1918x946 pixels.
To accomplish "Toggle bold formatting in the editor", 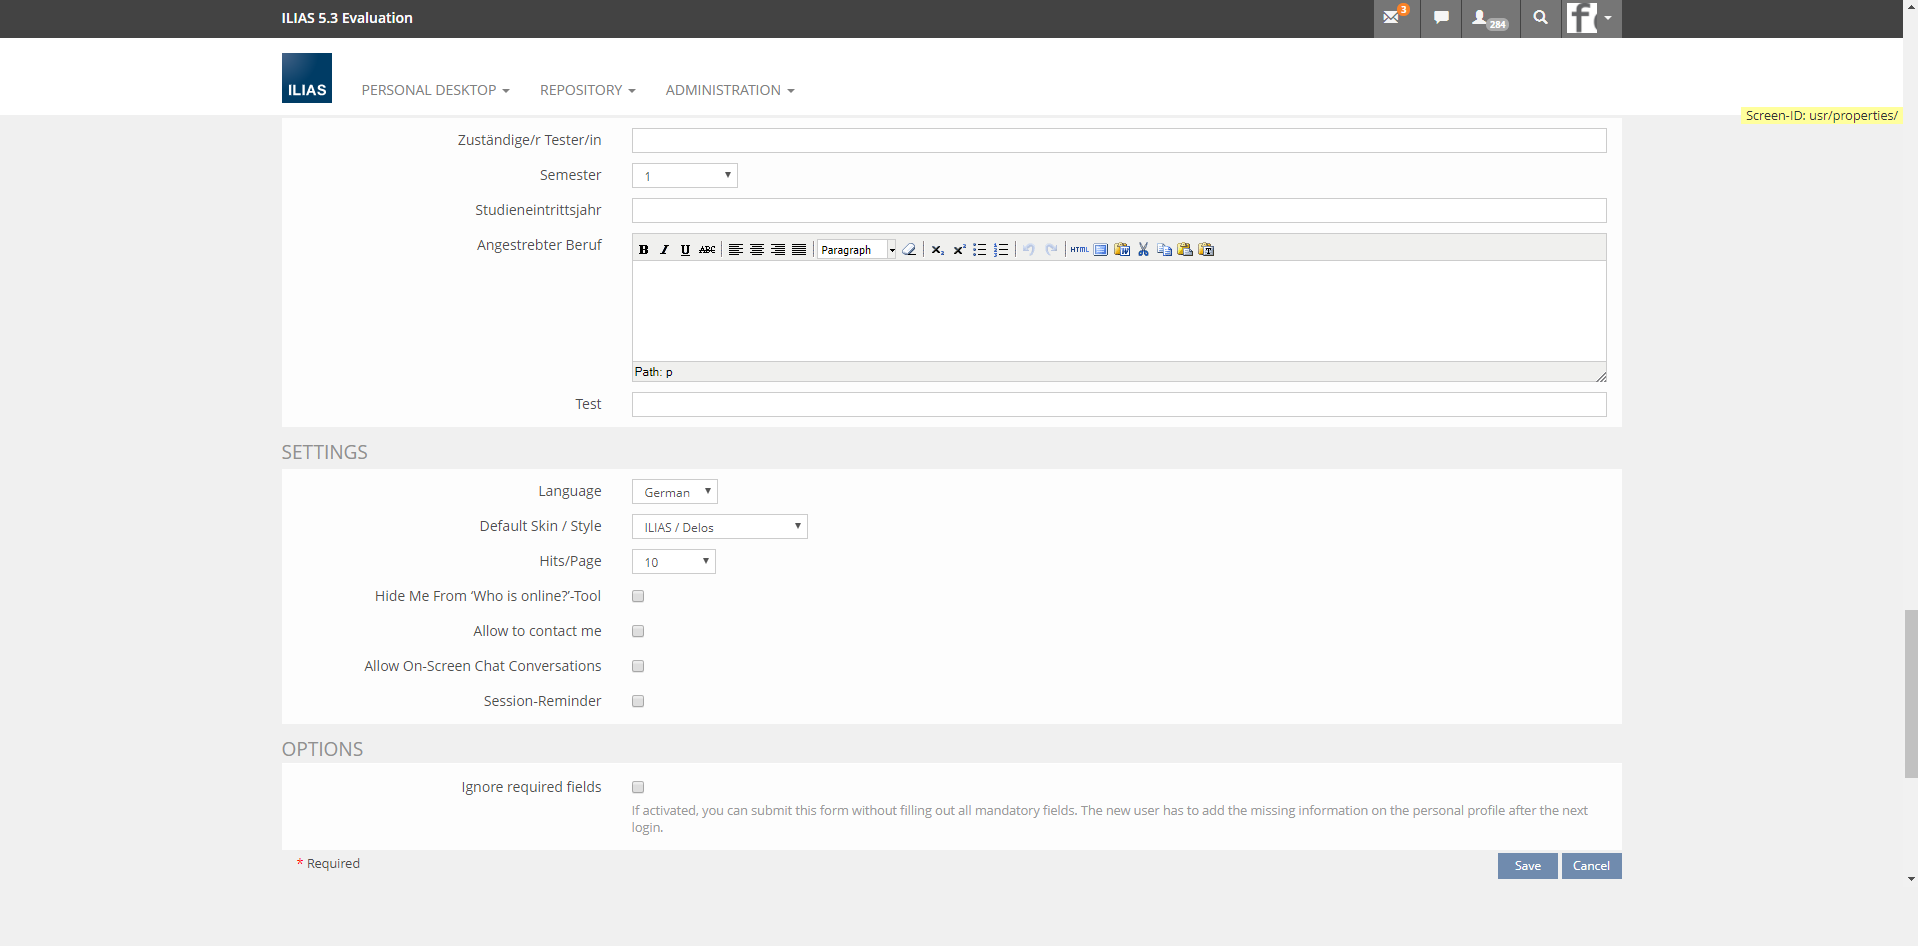I will pyautogui.click(x=644, y=250).
